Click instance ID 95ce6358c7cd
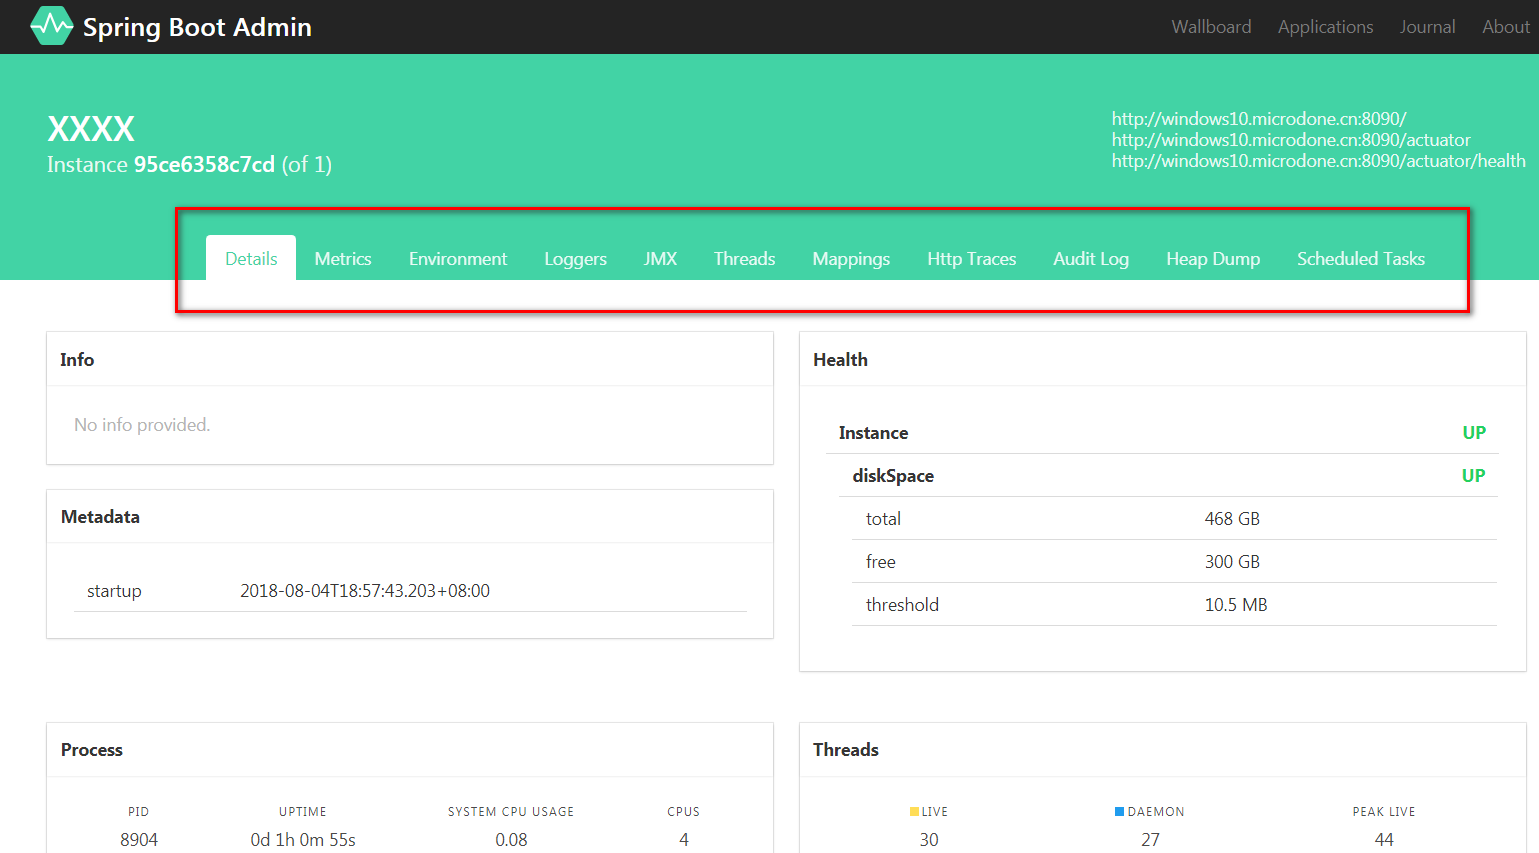Image resolution: width=1539 pixels, height=853 pixels. tap(204, 164)
